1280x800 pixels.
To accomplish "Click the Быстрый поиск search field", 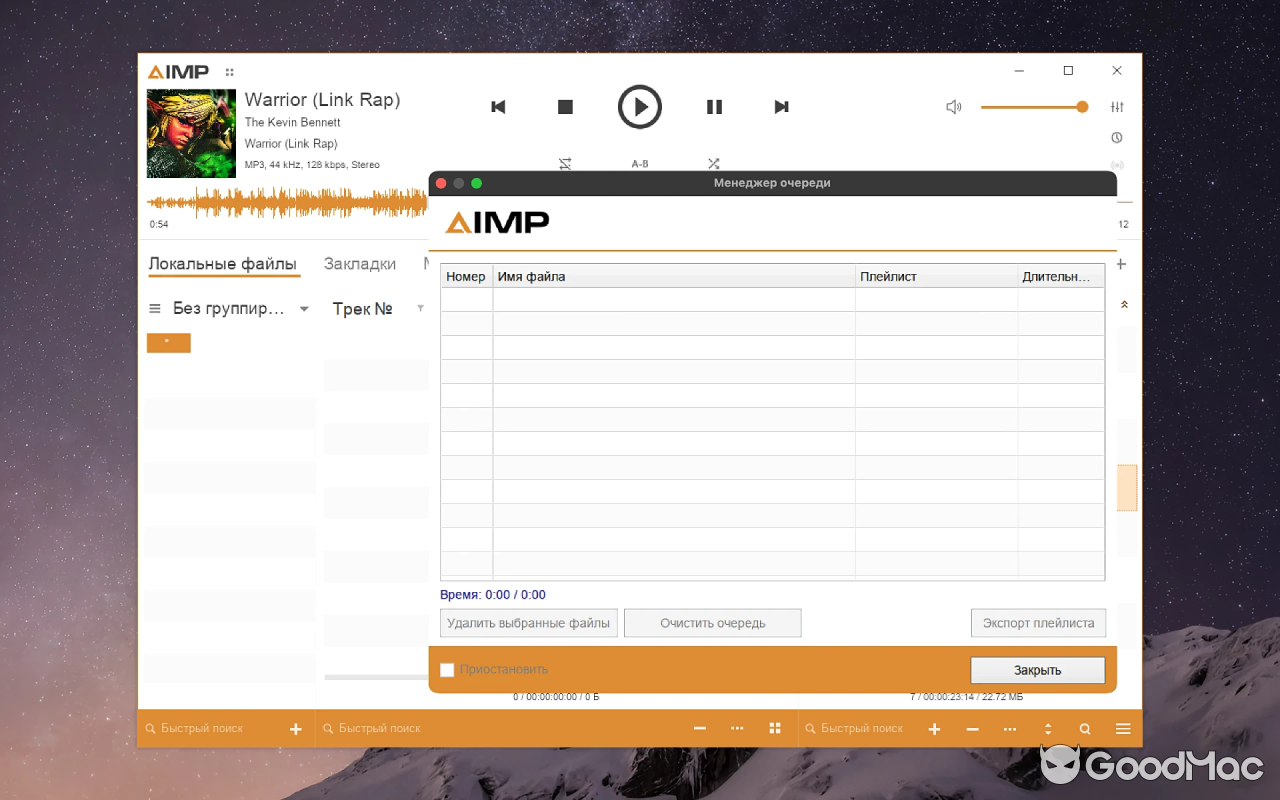I will point(200,728).
